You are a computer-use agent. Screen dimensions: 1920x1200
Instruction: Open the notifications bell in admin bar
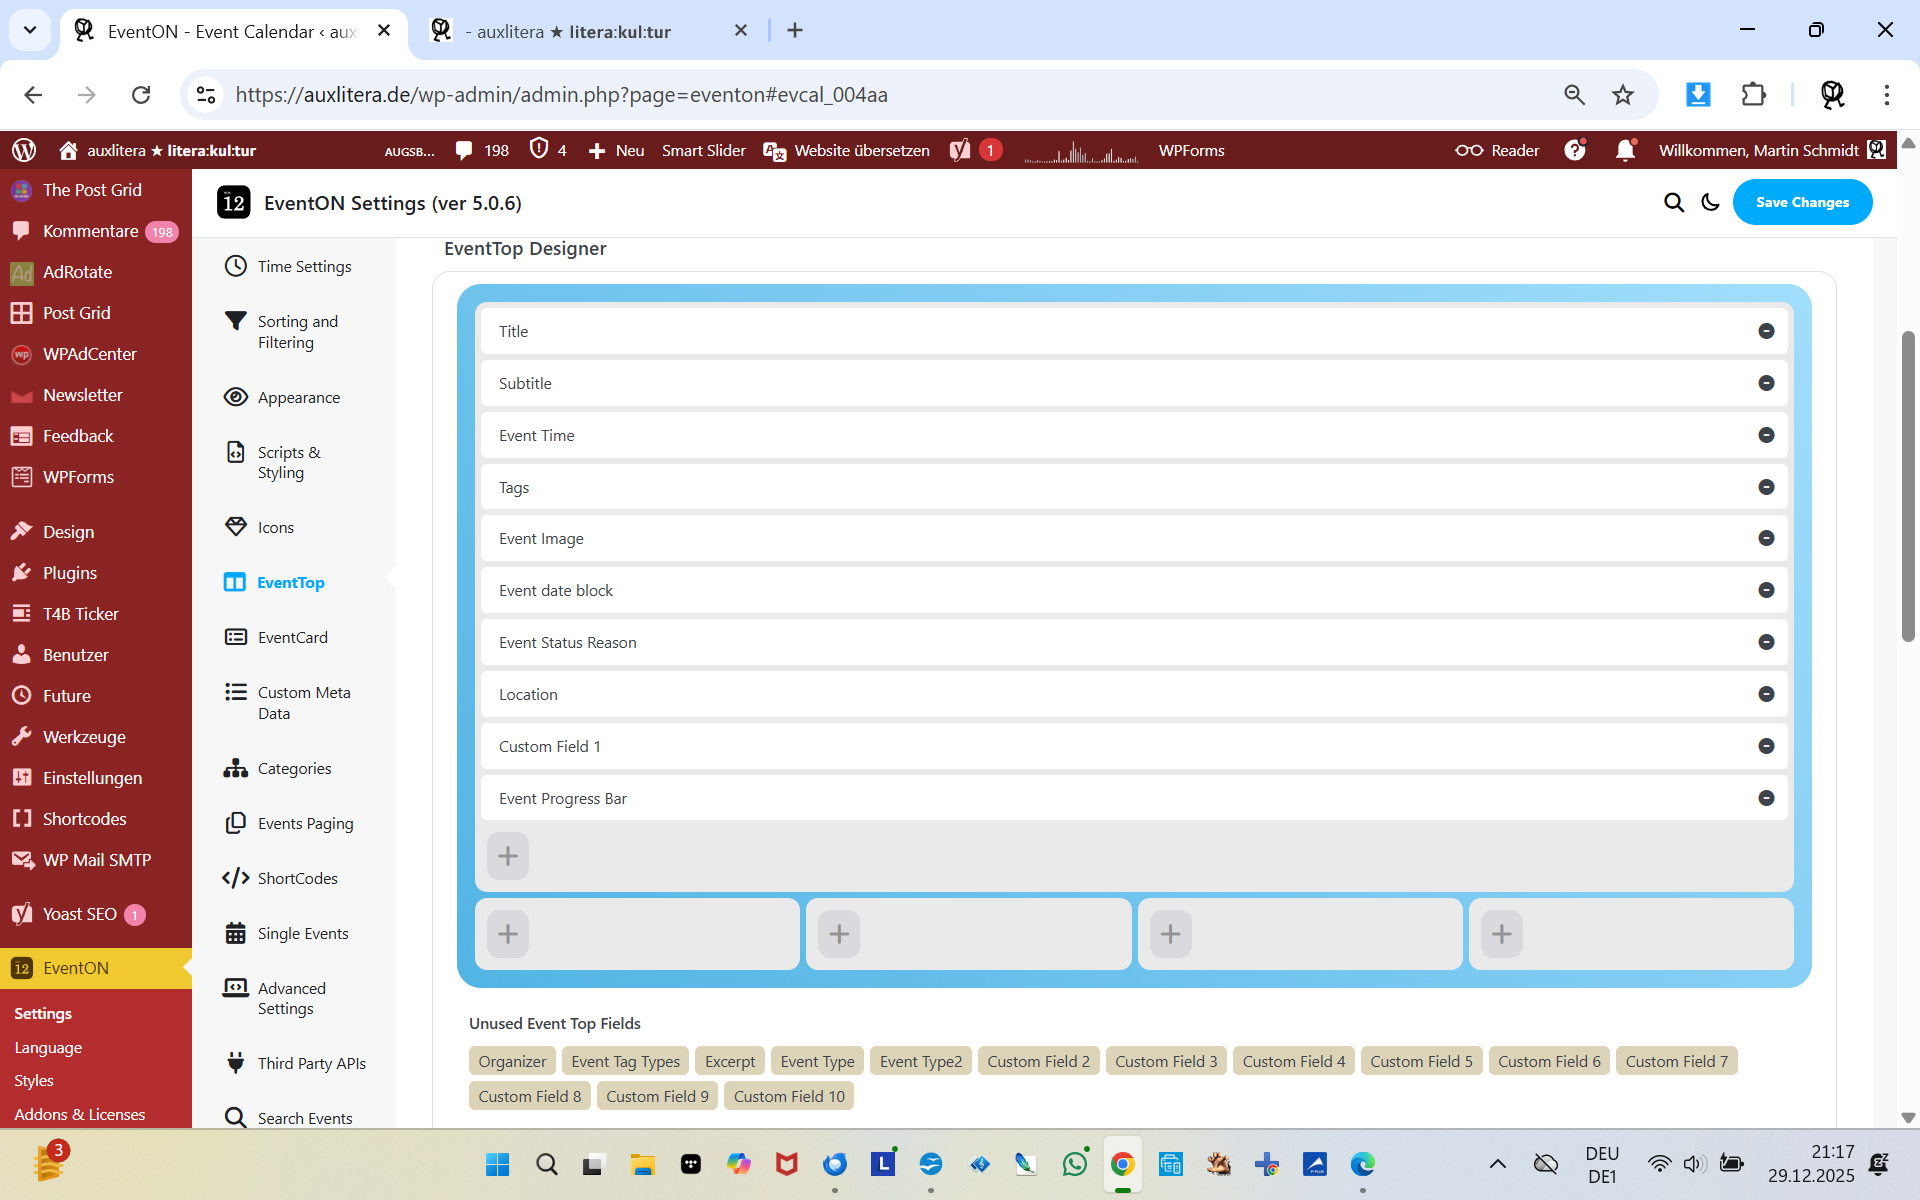click(1625, 150)
